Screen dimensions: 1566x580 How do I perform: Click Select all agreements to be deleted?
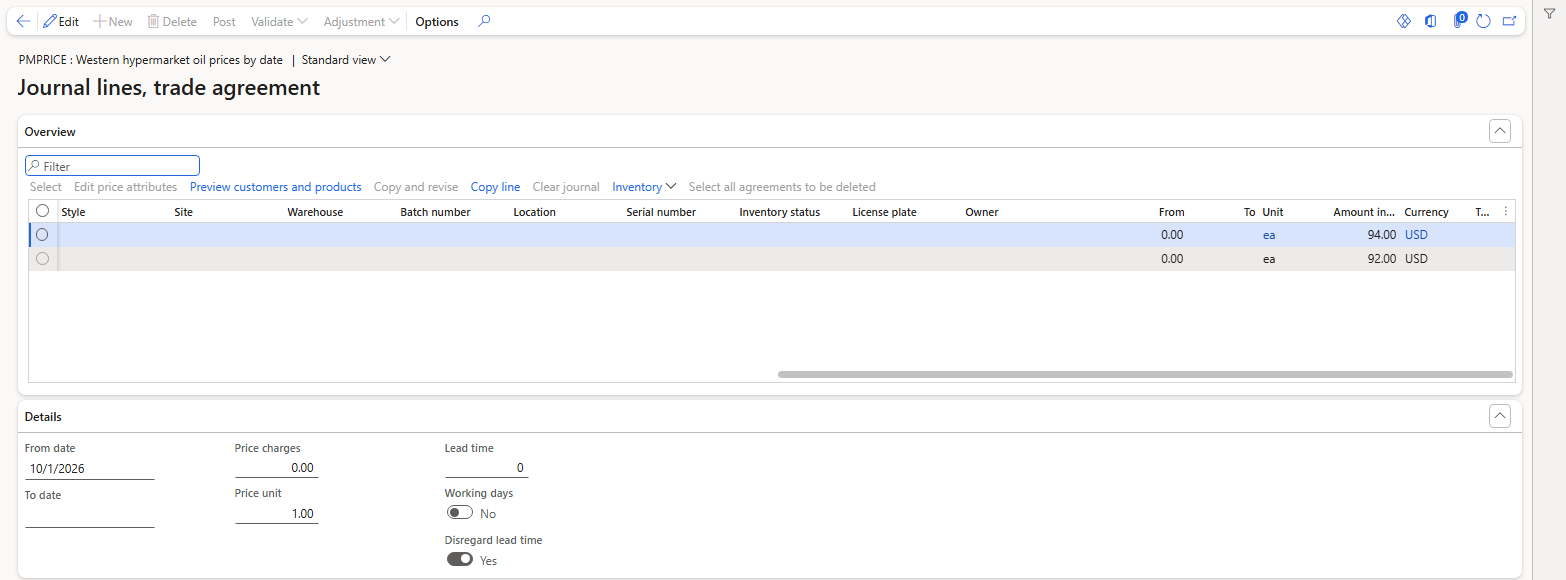point(782,187)
